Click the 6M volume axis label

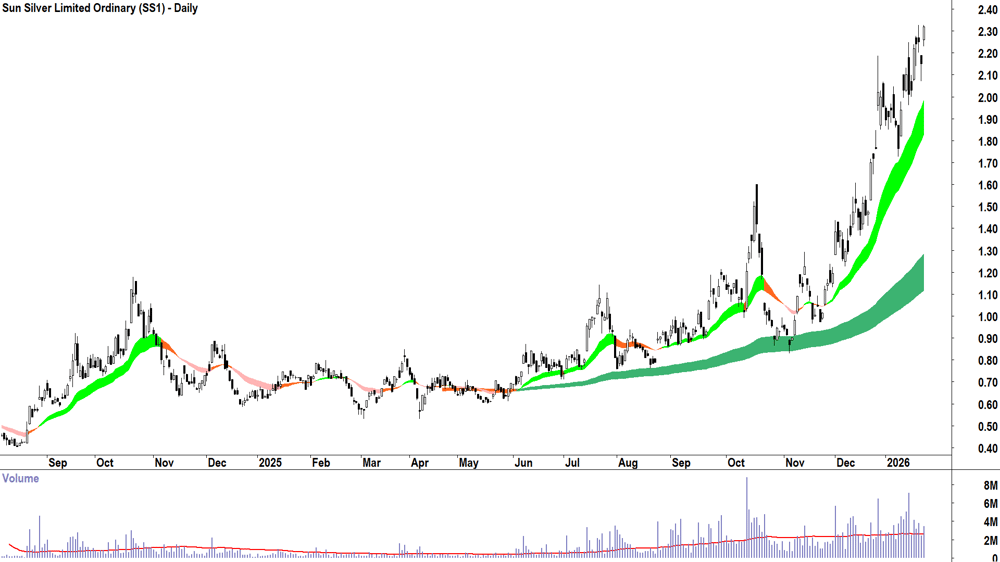[x=990, y=504]
